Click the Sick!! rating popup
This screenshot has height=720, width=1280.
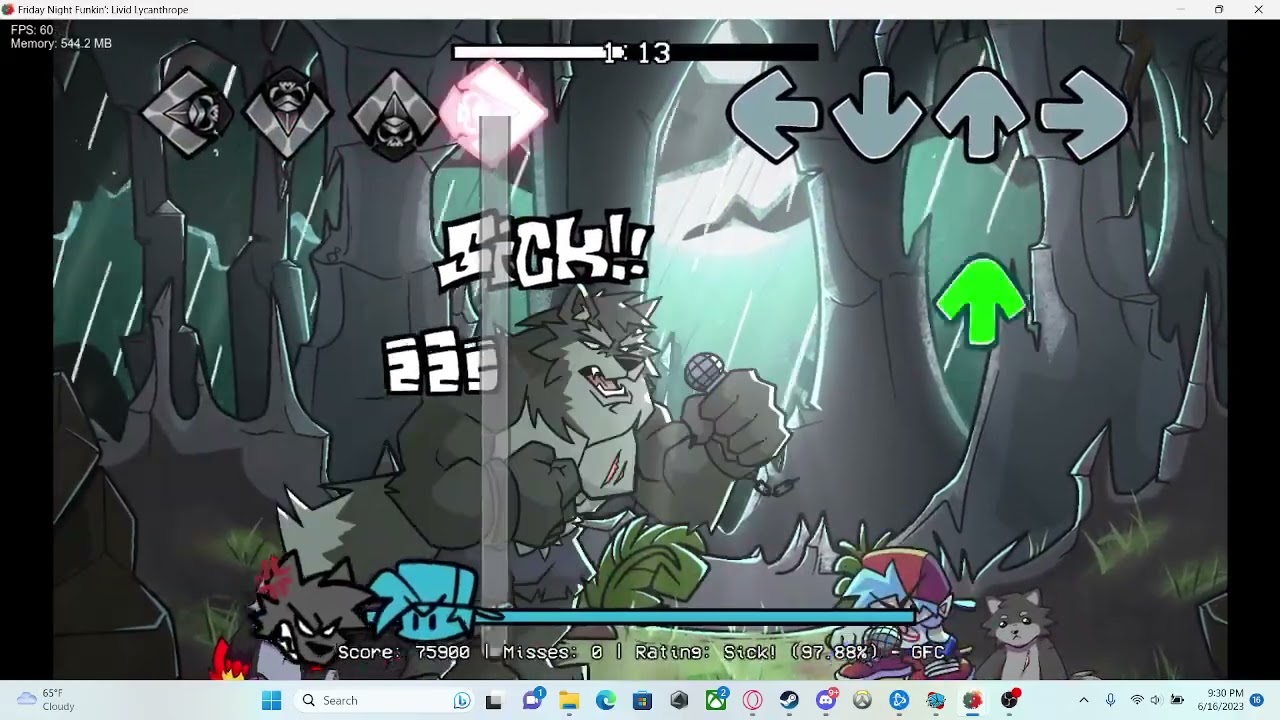click(x=545, y=252)
